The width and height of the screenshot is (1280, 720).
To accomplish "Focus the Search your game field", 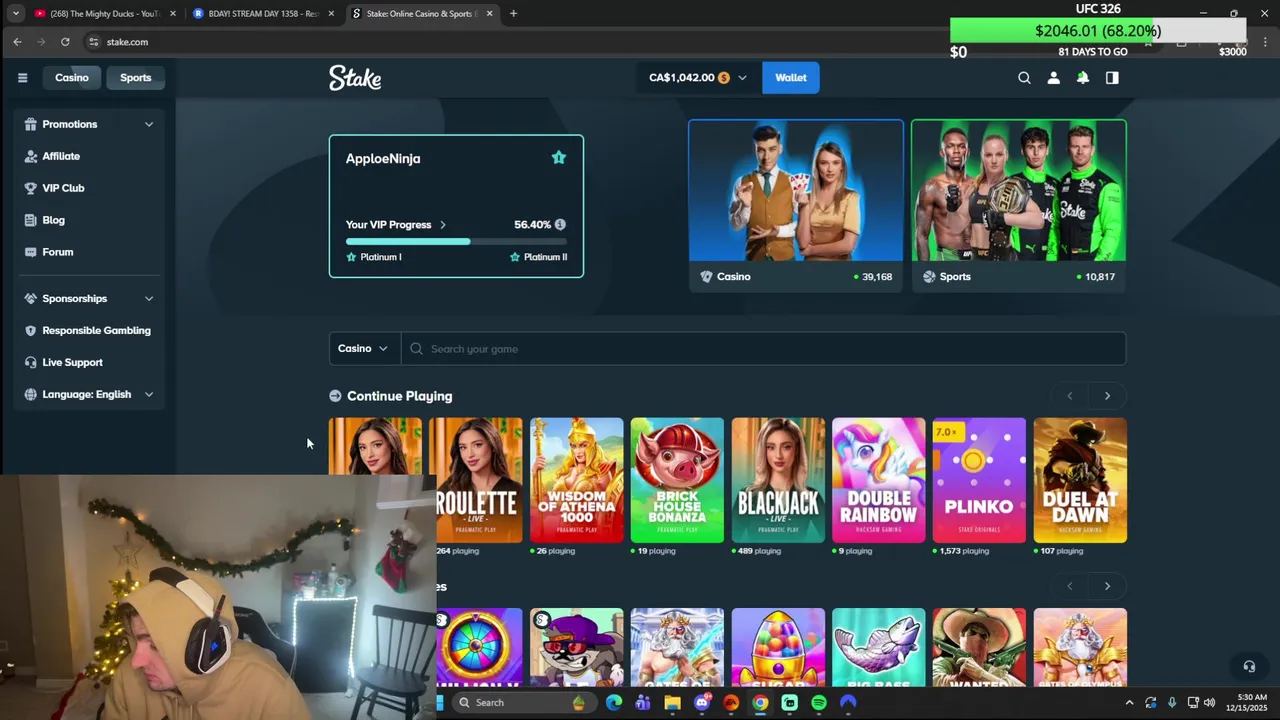I will [764, 349].
